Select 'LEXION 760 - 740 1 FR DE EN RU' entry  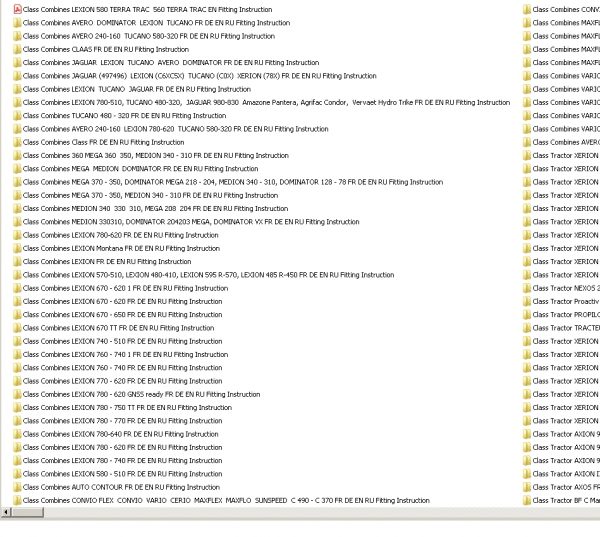pyautogui.click(x=125, y=354)
